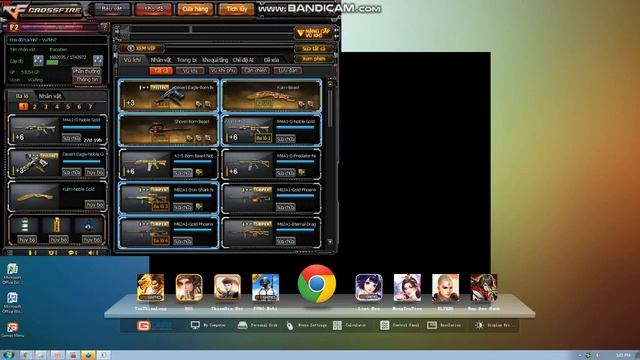Open the bald monk game icon in dock
Screen dimensions: 640x360
click(445, 288)
